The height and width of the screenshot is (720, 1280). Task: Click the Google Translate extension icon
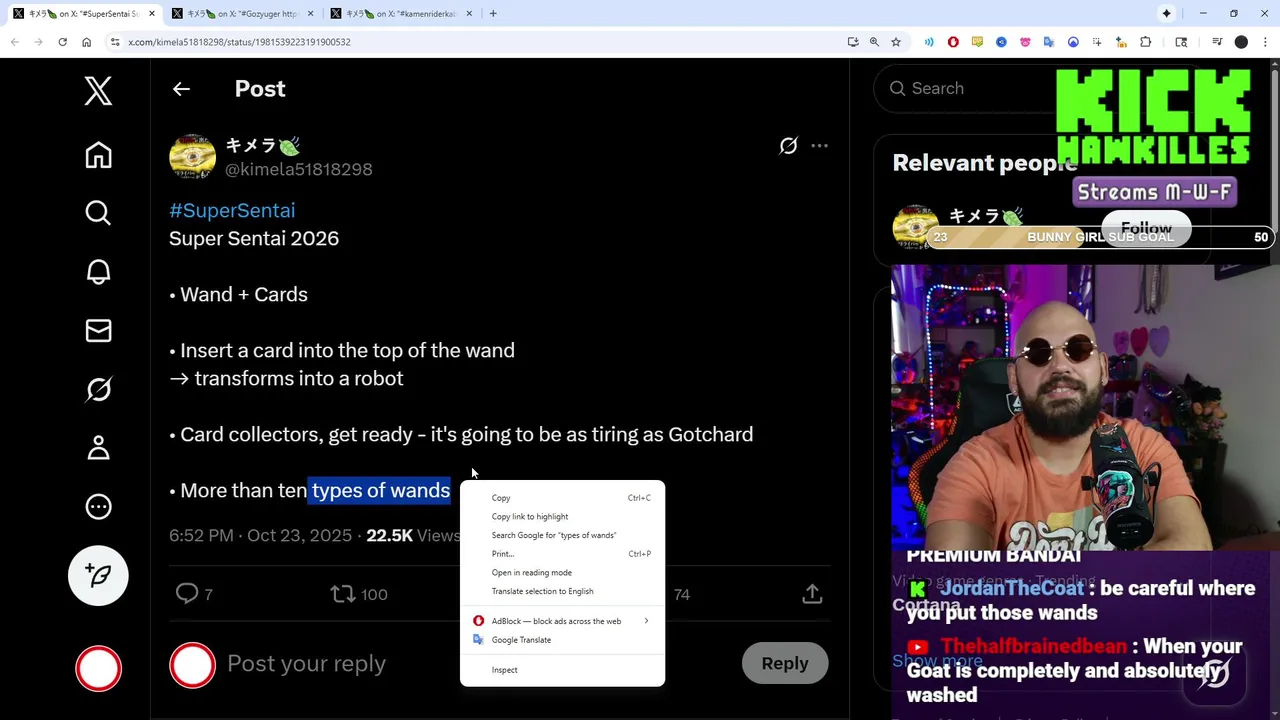[1049, 42]
